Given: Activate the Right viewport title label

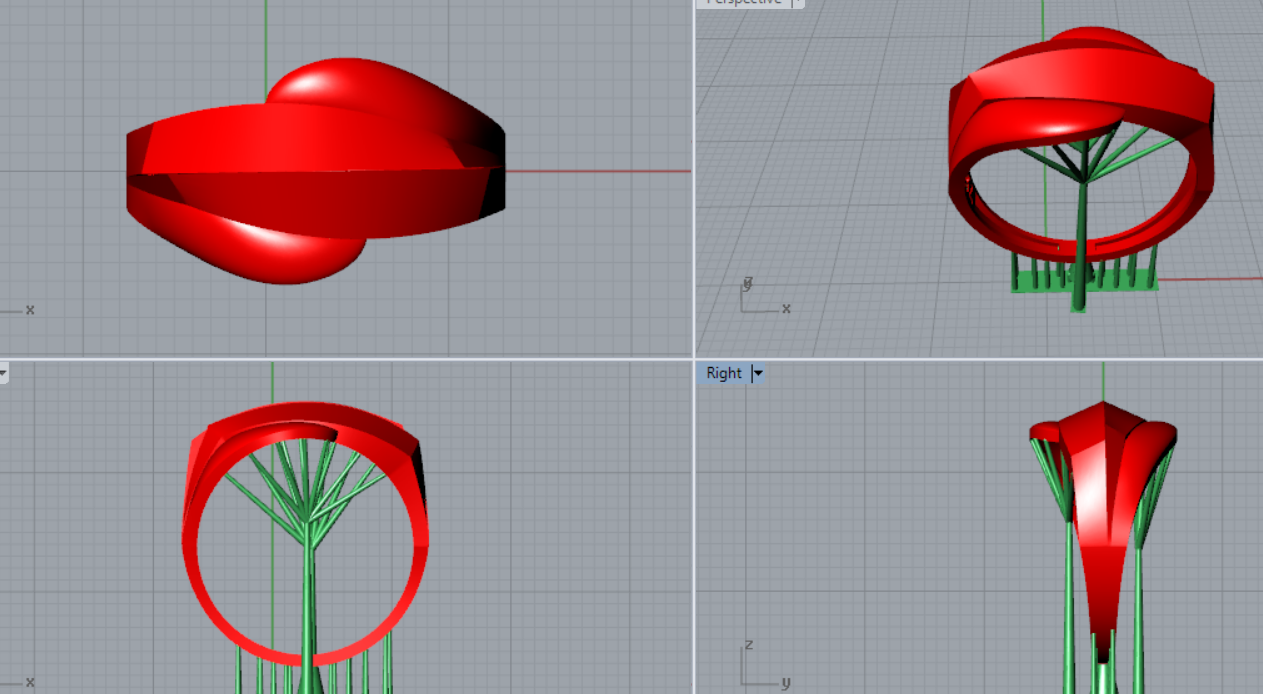Looking at the screenshot, I should [x=723, y=373].
